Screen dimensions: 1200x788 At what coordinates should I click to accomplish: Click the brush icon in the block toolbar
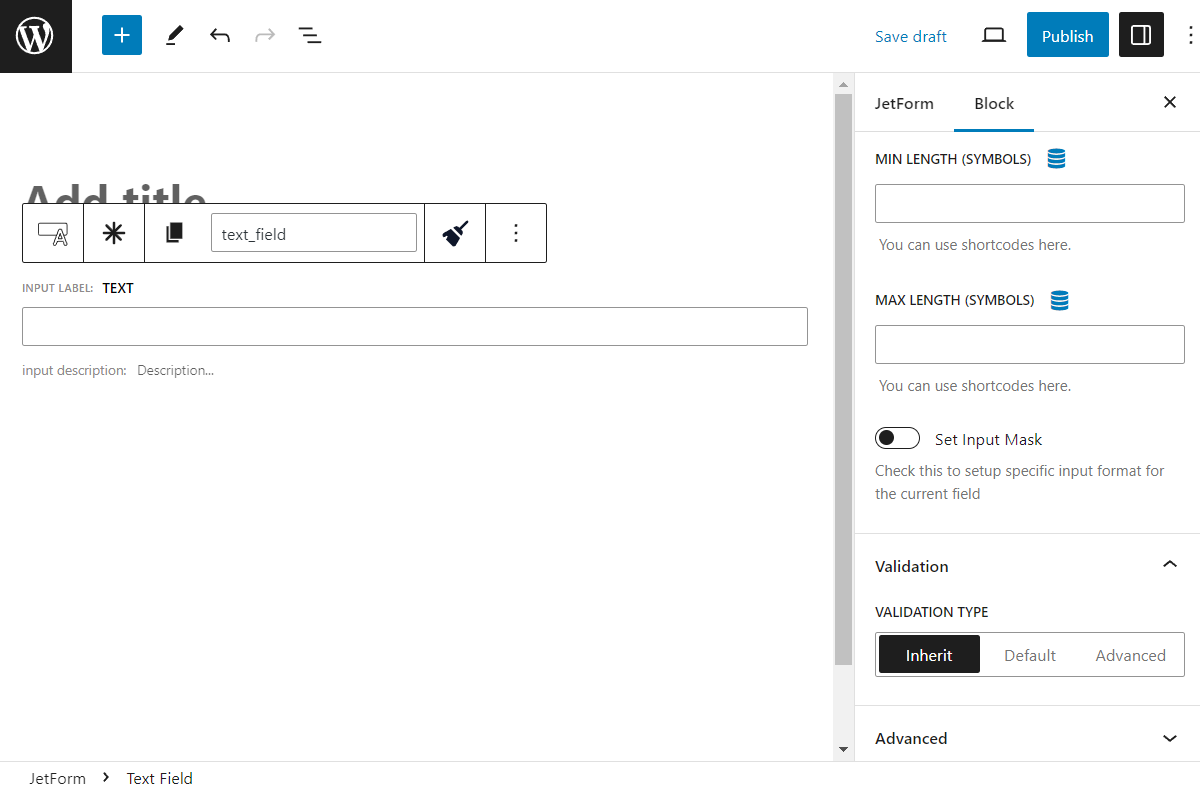pyautogui.click(x=455, y=232)
